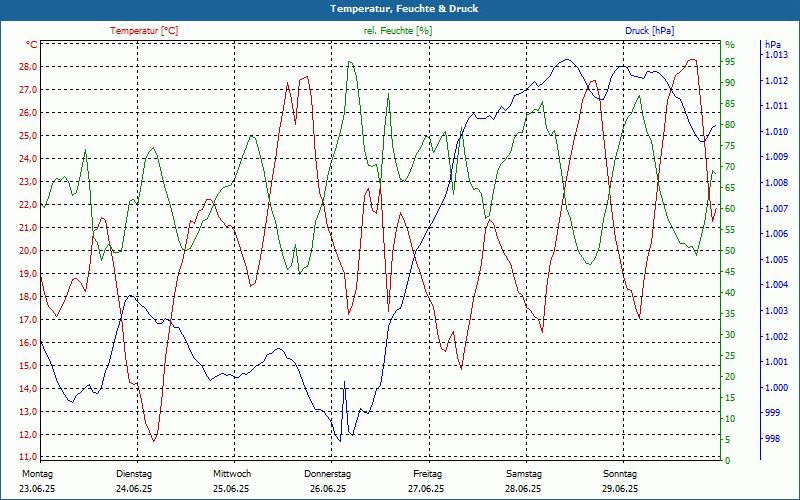800x500 pixels.
Task: Click the '1.013' pressure axis value
Action: pyautogui.click(x=776, y=55)
